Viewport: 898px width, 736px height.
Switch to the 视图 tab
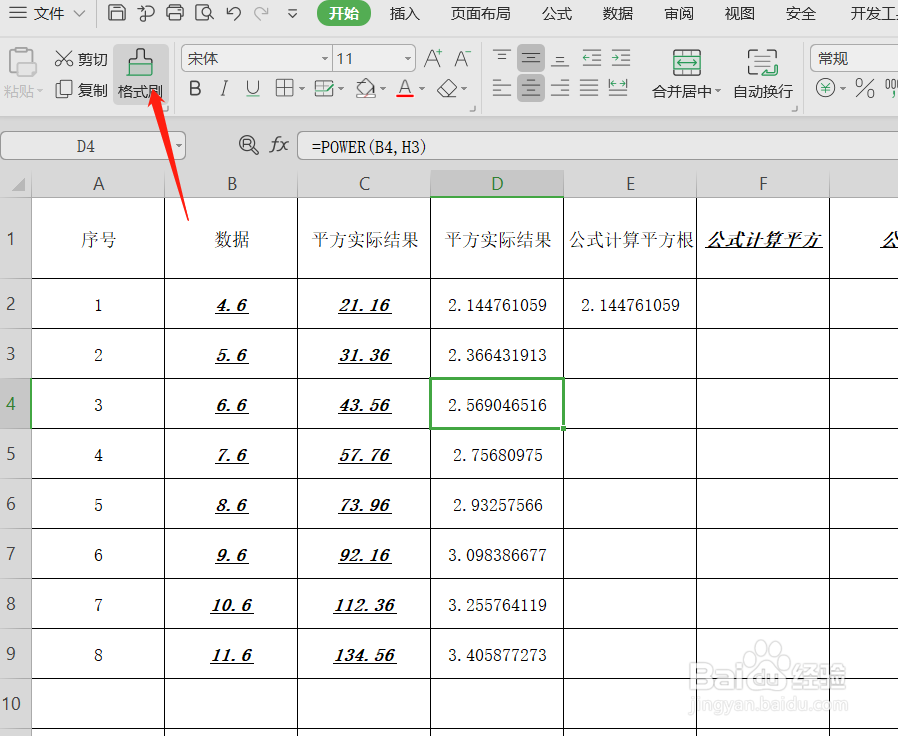(x=739, y=13)
